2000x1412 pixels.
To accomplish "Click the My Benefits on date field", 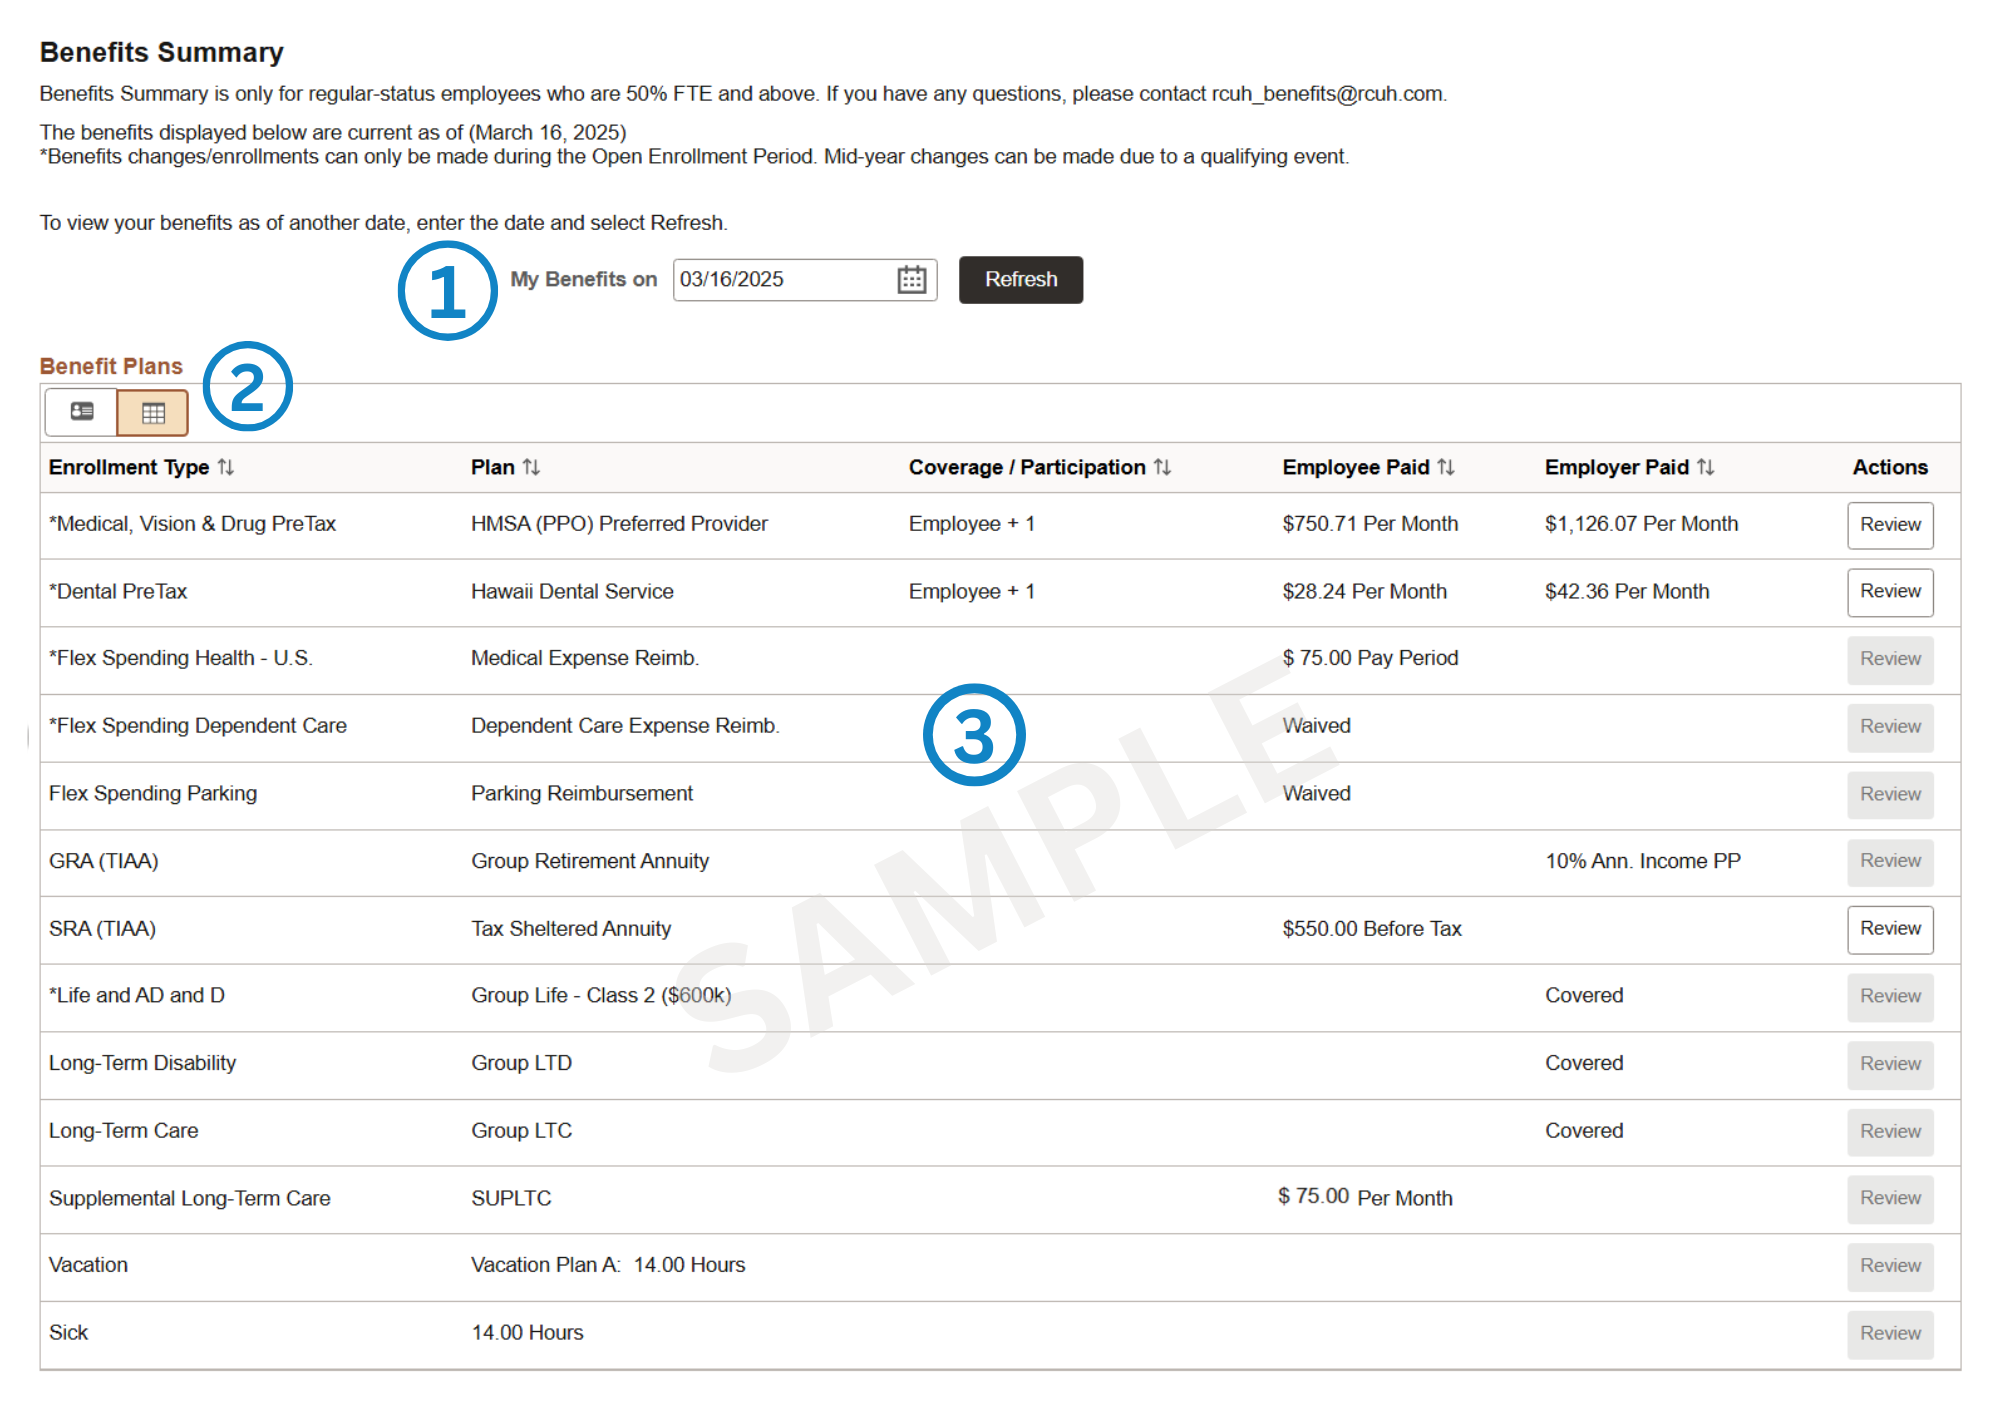I will click(x=782, y=280).
